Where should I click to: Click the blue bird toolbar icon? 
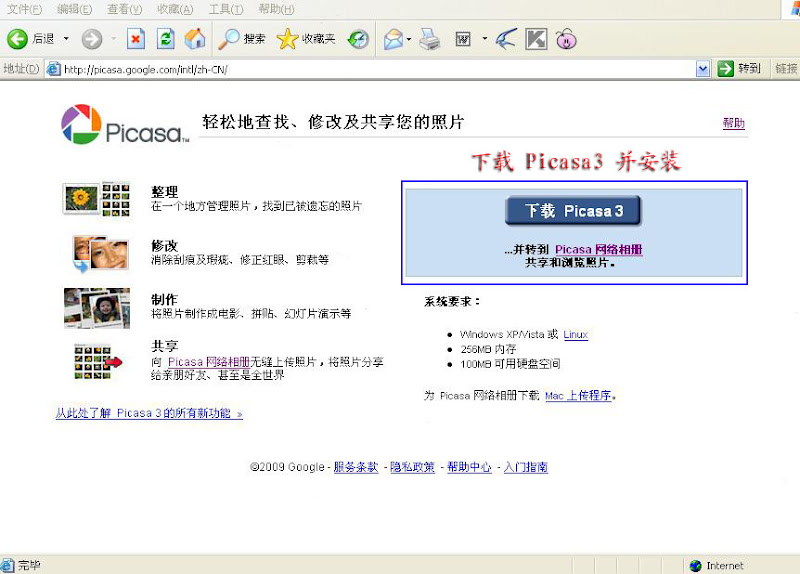[x=507, y=39]
